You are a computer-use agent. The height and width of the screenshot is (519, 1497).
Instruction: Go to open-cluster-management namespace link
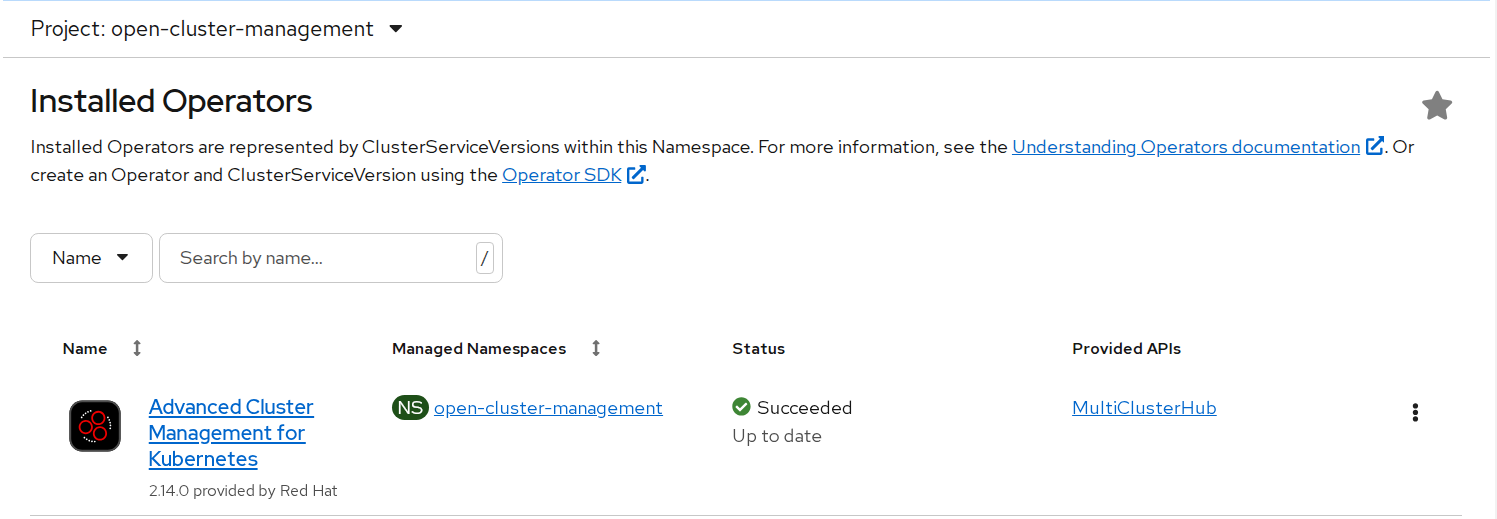click(x=548, y=408)
